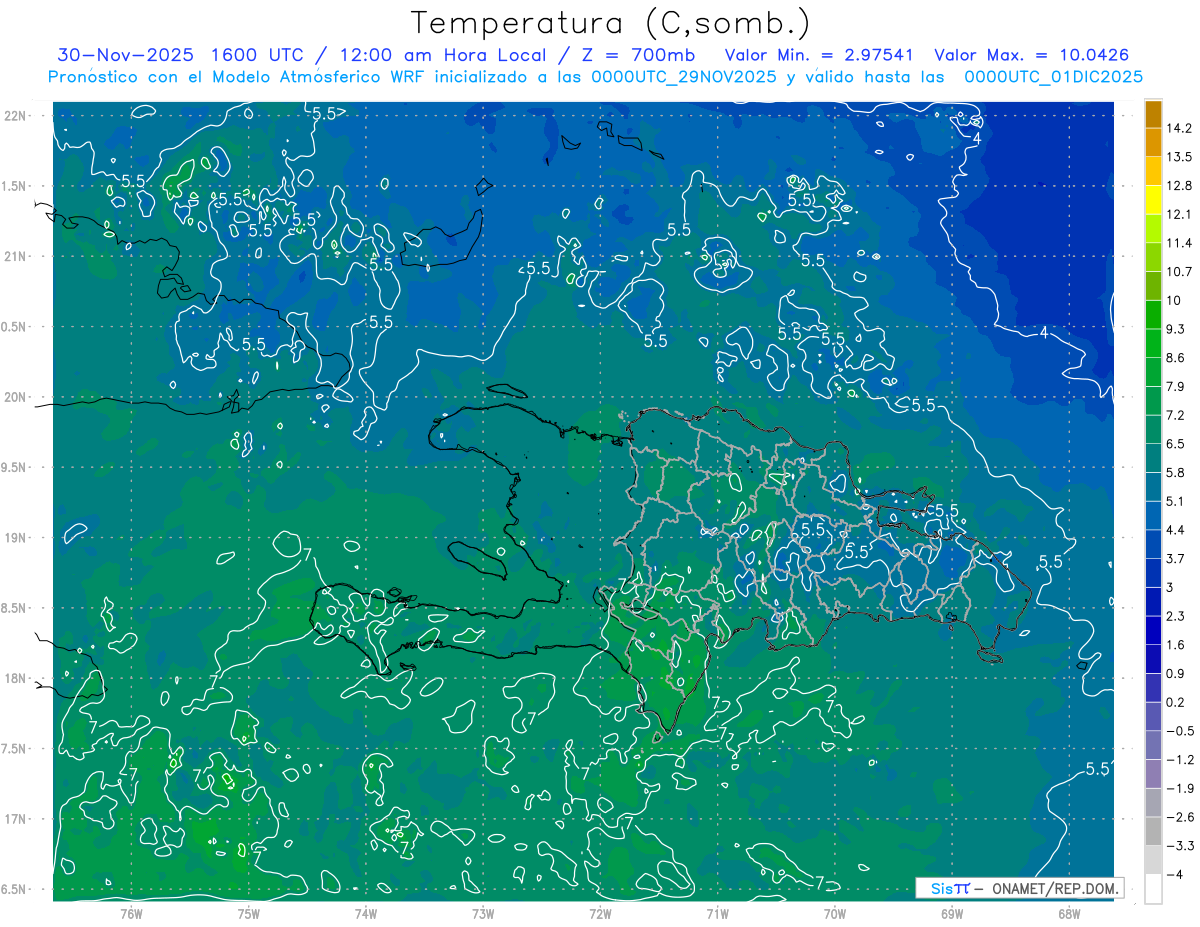The width and height of the screenshot is (1200, 927).
Task: Click the '22N' latitude axis label
Action: click(15, 116)
